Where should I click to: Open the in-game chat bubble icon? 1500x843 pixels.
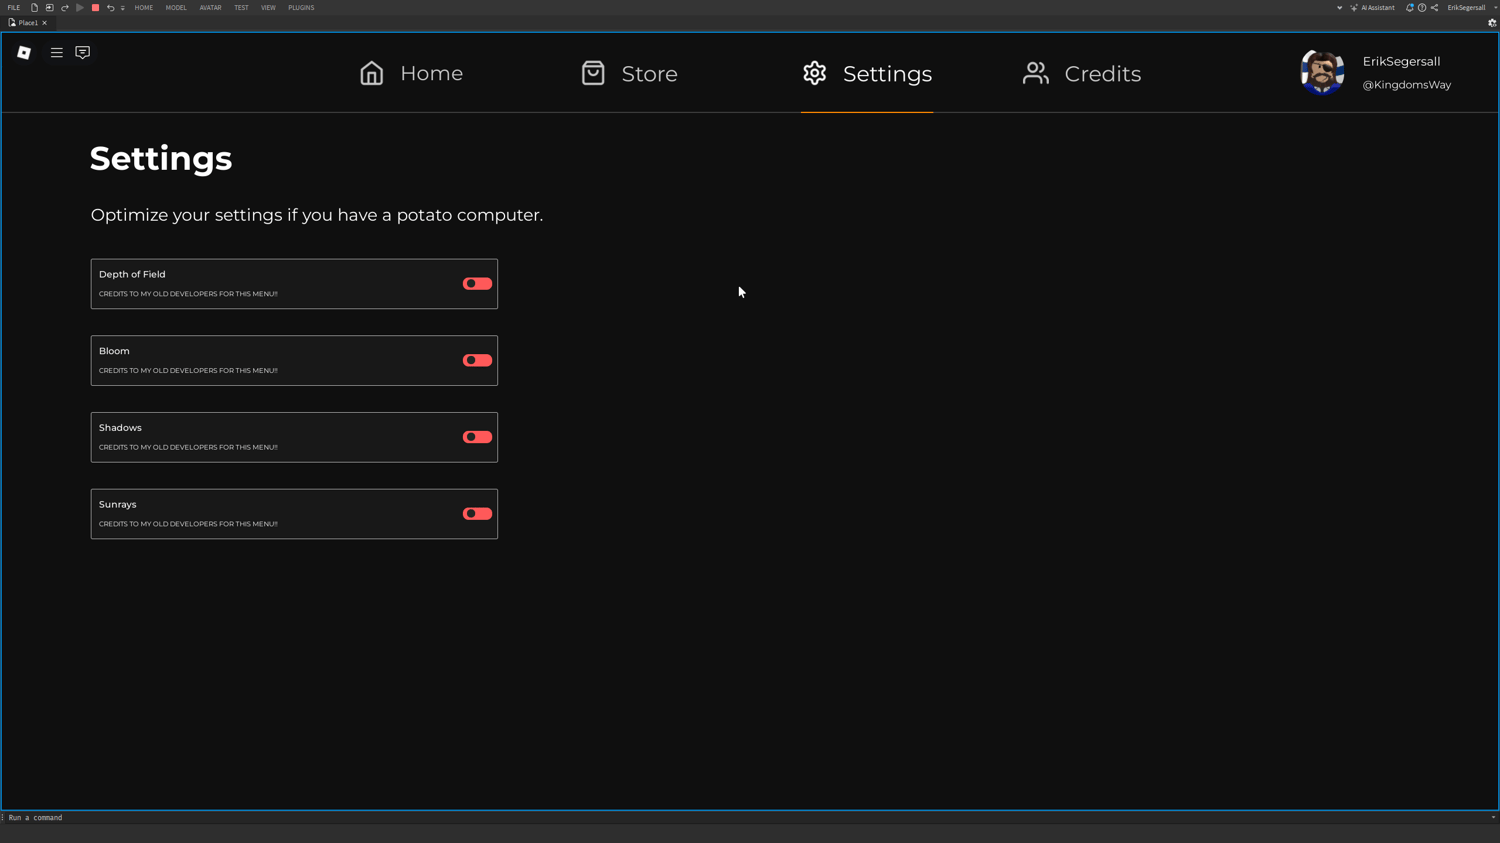tap(83, 53)
